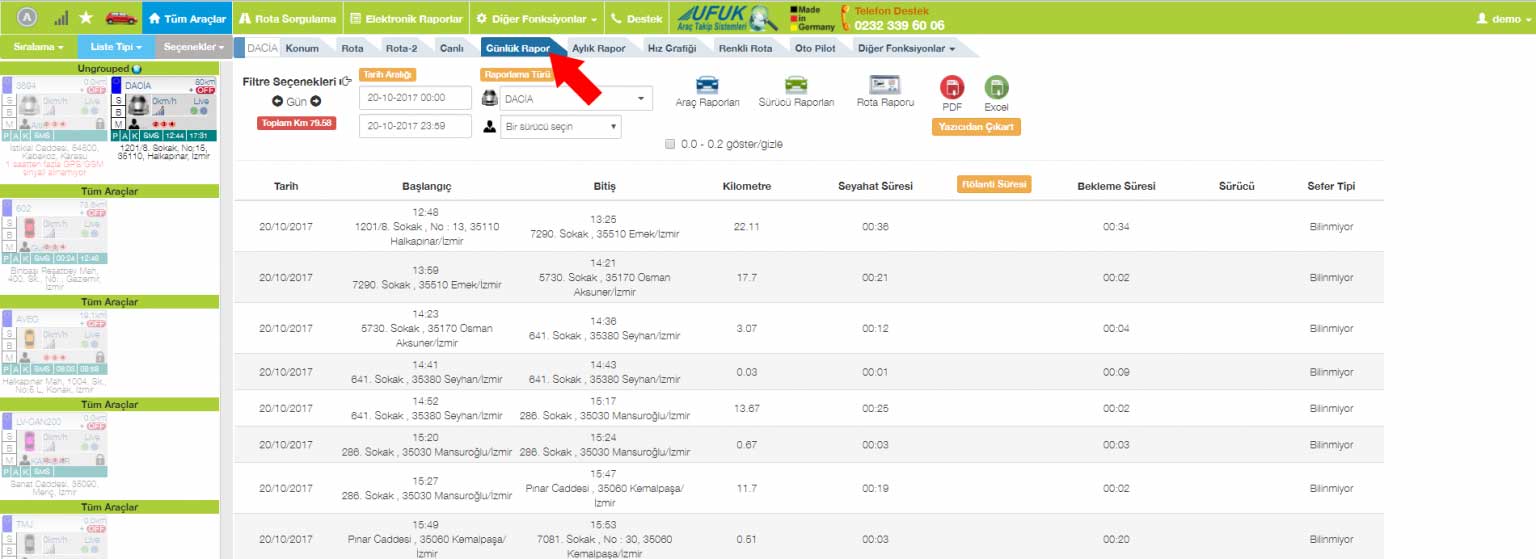Open the Renkli Rota tab
Screen dimensions: 1536x559
745,48
